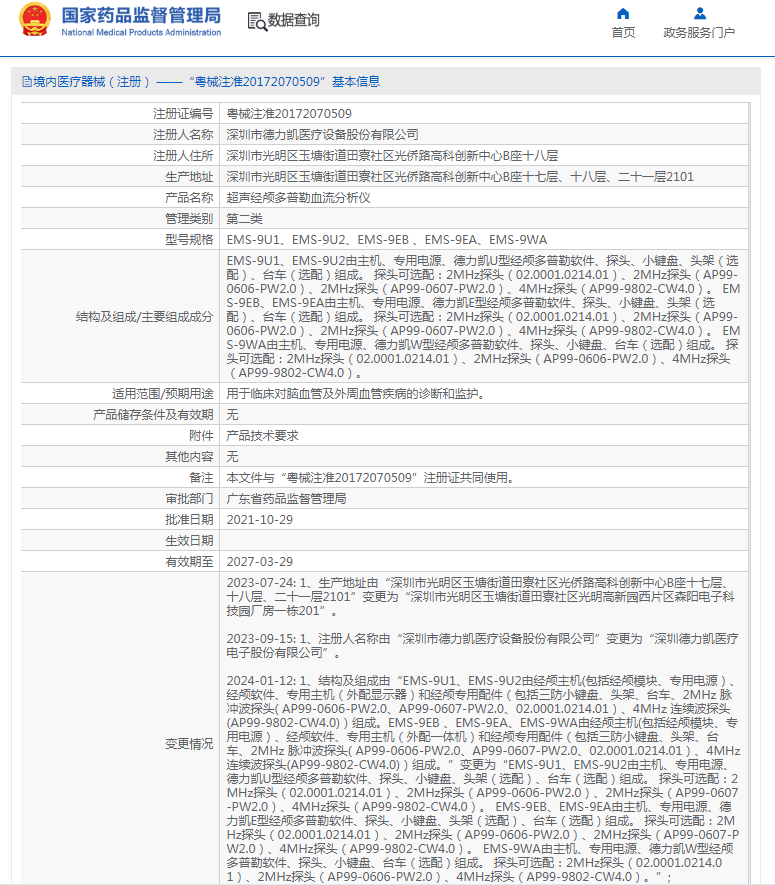
Task: Select the 注册人名称 label cell
Action: [120, 134]
